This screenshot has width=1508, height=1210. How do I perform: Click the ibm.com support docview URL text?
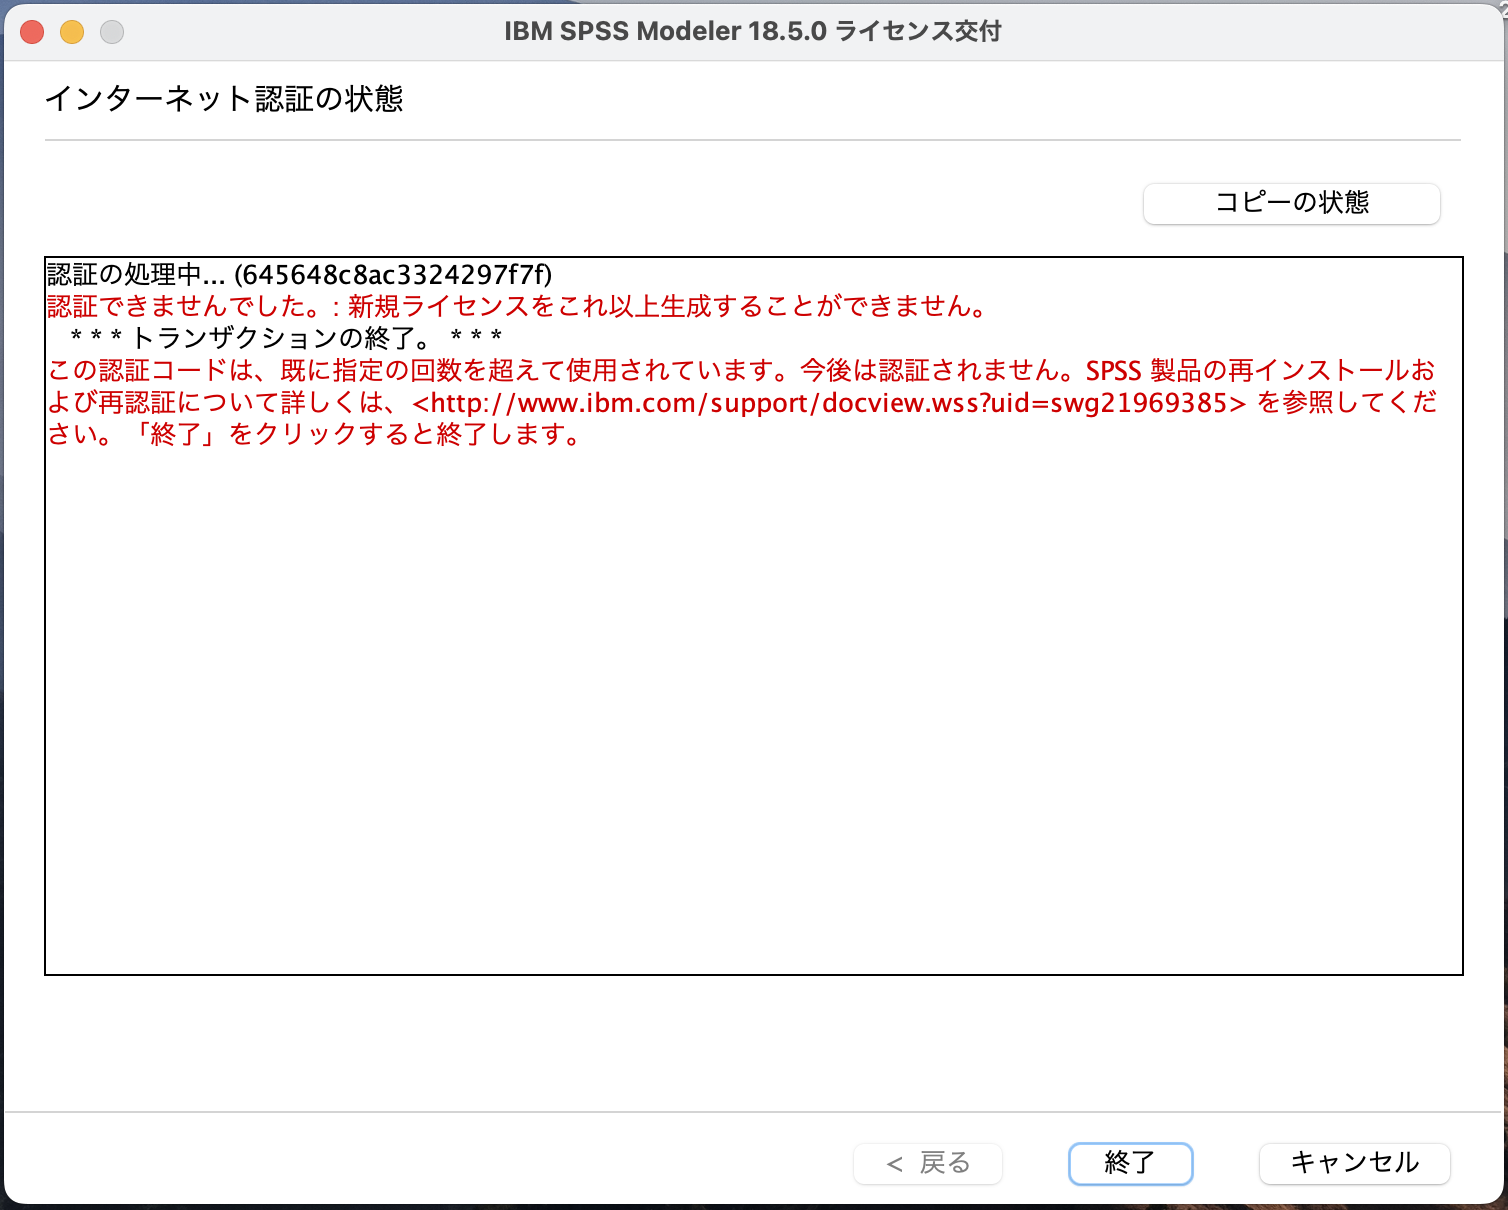(x=829, y=403)
